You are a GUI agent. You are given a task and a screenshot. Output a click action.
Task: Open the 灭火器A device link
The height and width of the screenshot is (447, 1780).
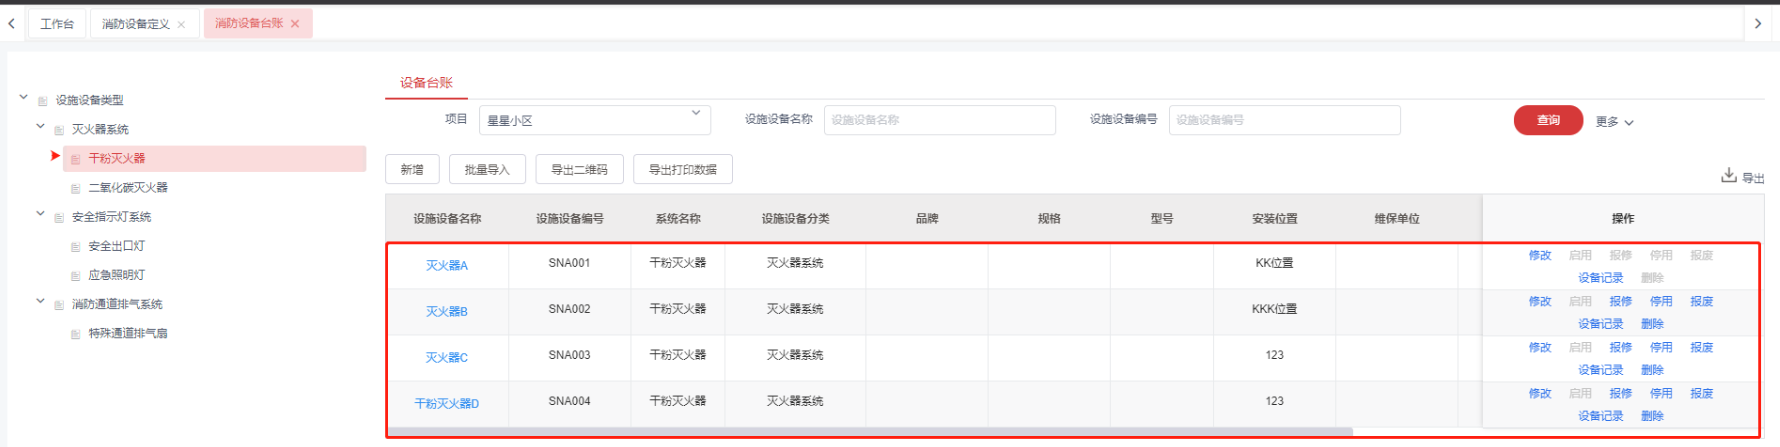point(447,266)
